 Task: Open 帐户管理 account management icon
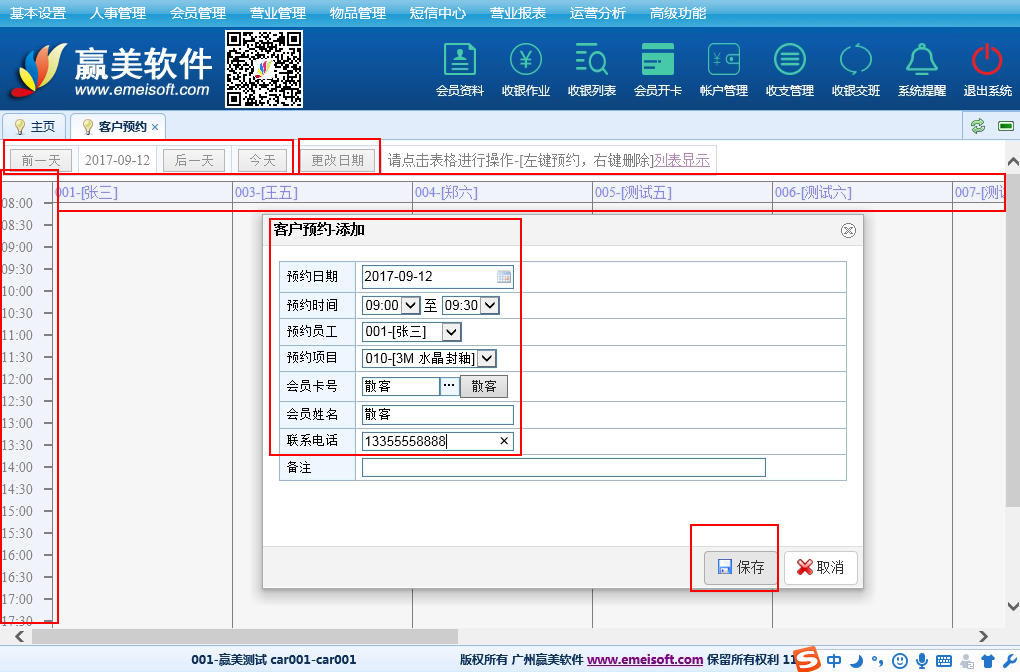(724, 61)
